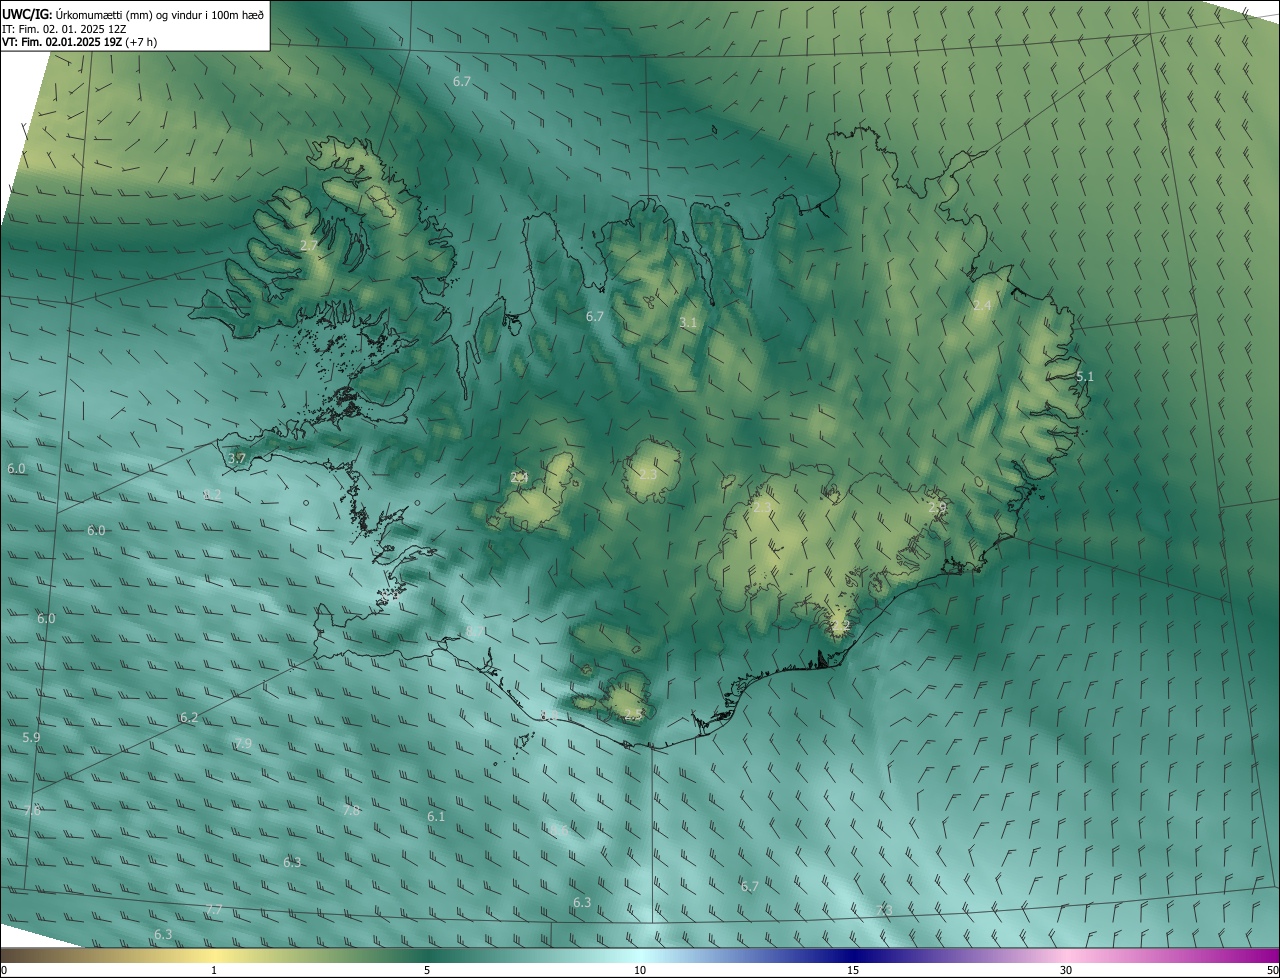Click the 2.2 value near the south coast
The height and width of the screenshot is (978, 1280).
coord(840,625)
